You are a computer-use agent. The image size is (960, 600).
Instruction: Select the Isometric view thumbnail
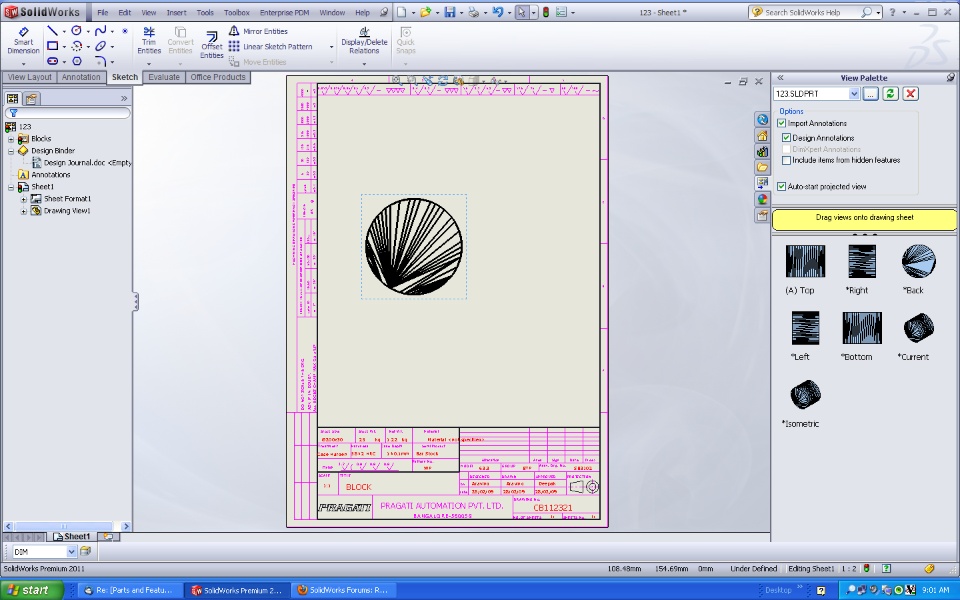[x=804, y=394]
